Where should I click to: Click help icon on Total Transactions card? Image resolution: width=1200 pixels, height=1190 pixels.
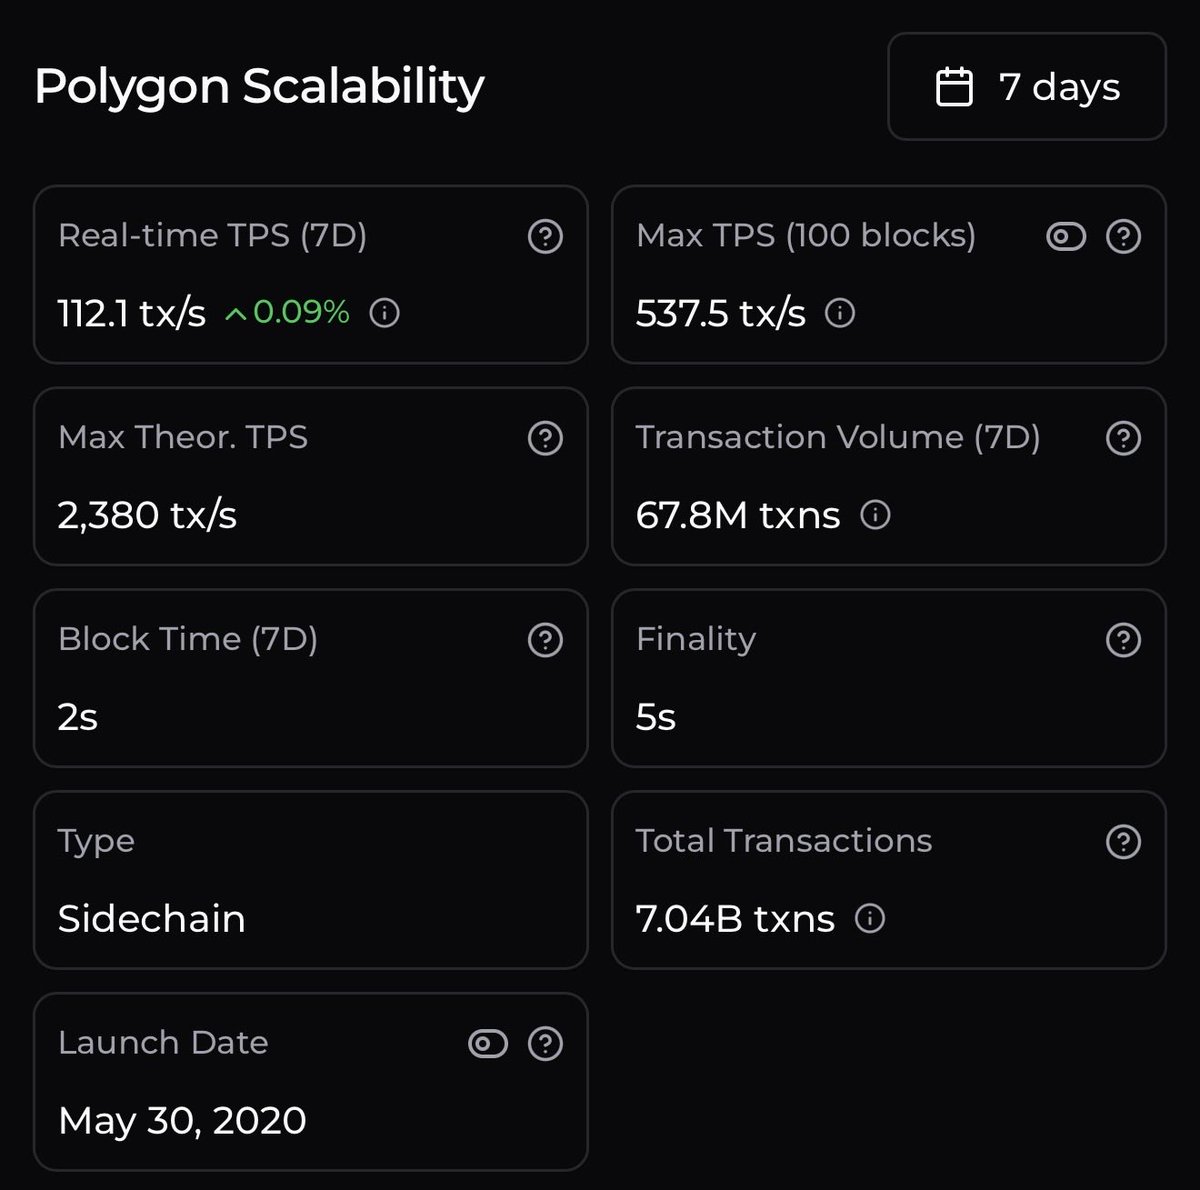click(1123, 842)
